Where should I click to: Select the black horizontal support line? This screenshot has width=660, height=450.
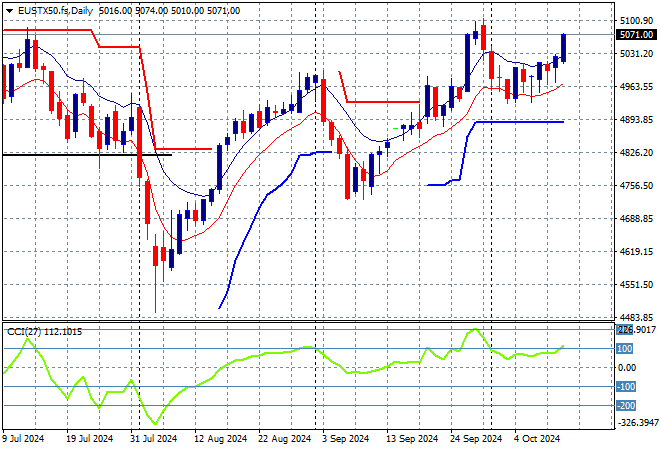(80, 155)
